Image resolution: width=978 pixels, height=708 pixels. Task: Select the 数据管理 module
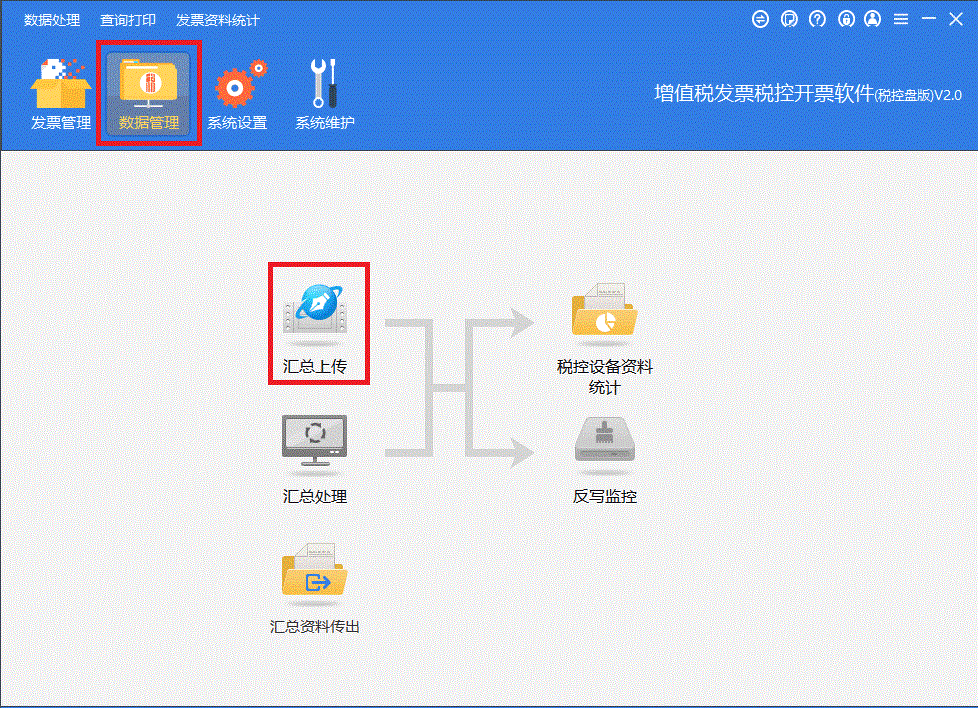148,94
